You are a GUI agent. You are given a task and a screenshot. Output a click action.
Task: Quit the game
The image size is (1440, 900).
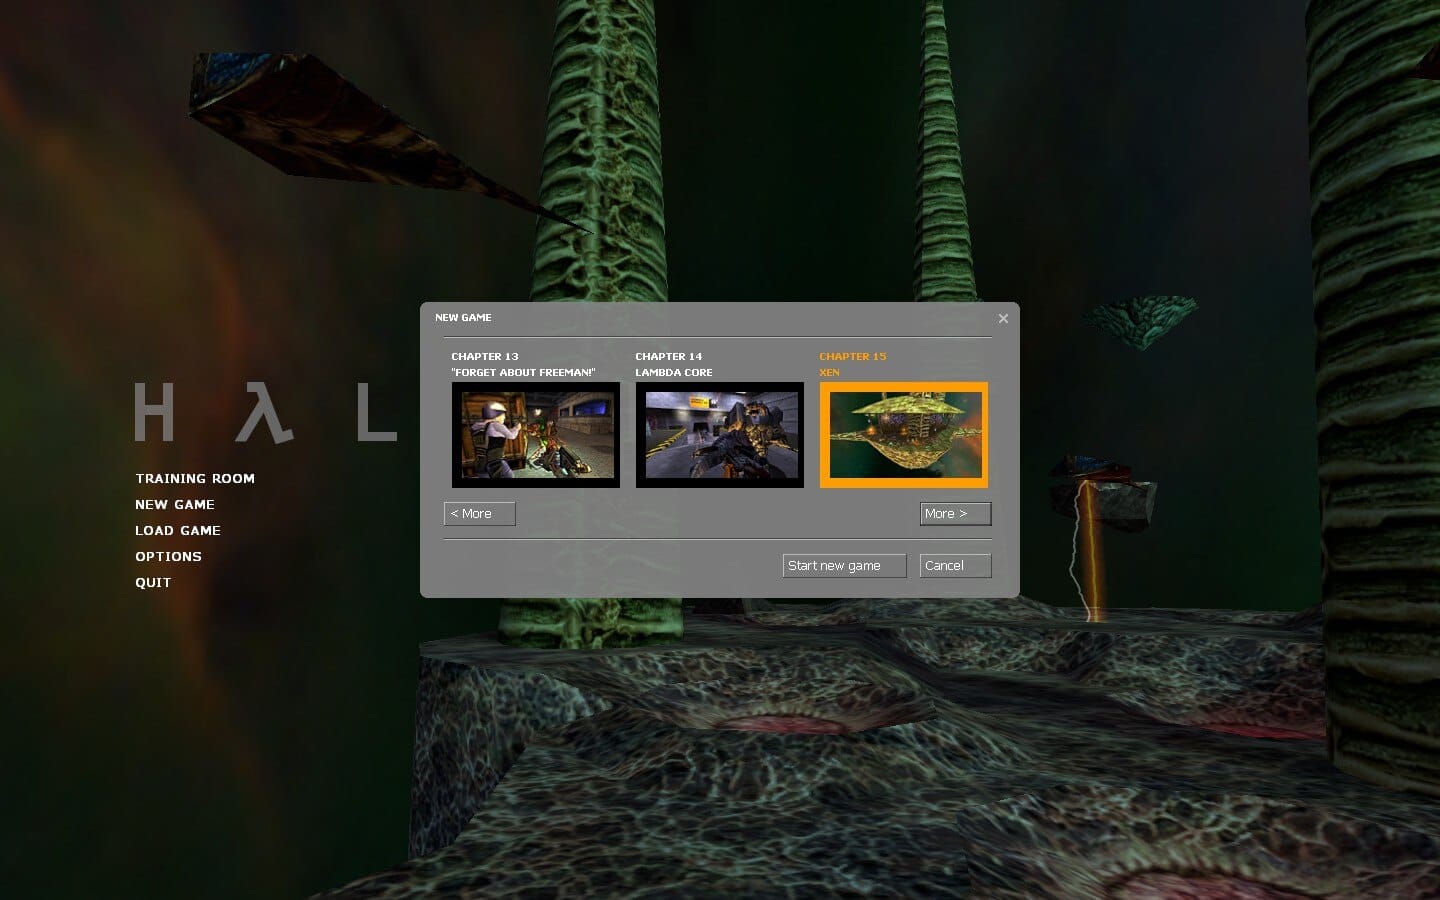pyautogui.click(x=152, y=582)
